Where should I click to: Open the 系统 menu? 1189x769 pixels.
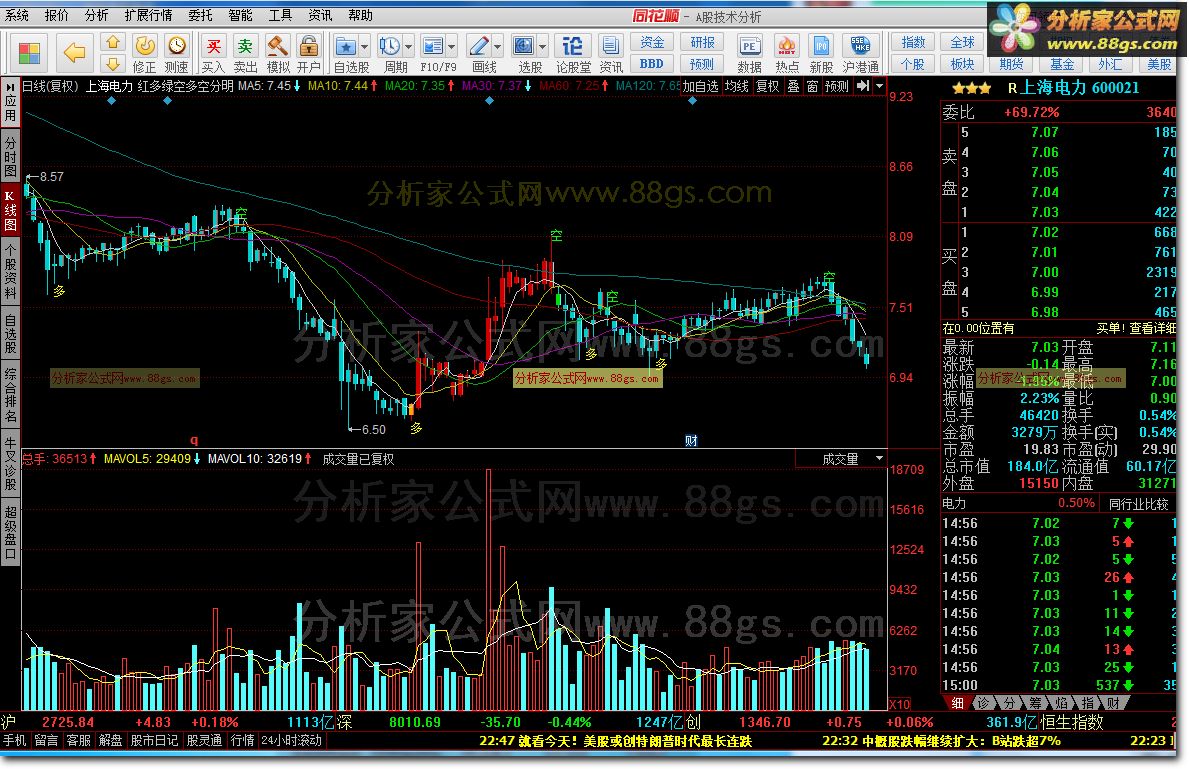pyautogui.click(x=16, y=15)
